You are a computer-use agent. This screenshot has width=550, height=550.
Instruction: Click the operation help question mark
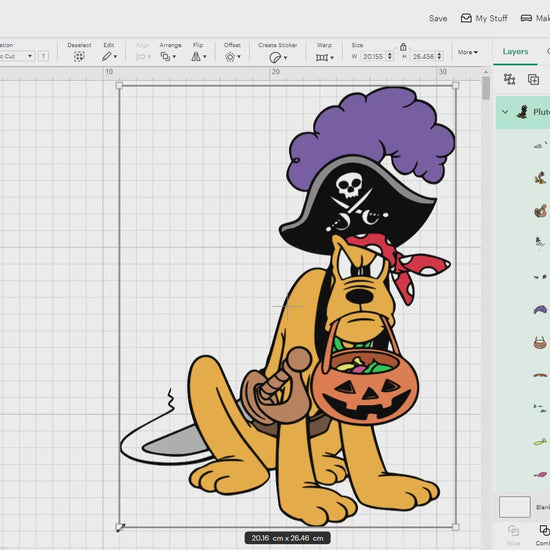tap(43, 56)
